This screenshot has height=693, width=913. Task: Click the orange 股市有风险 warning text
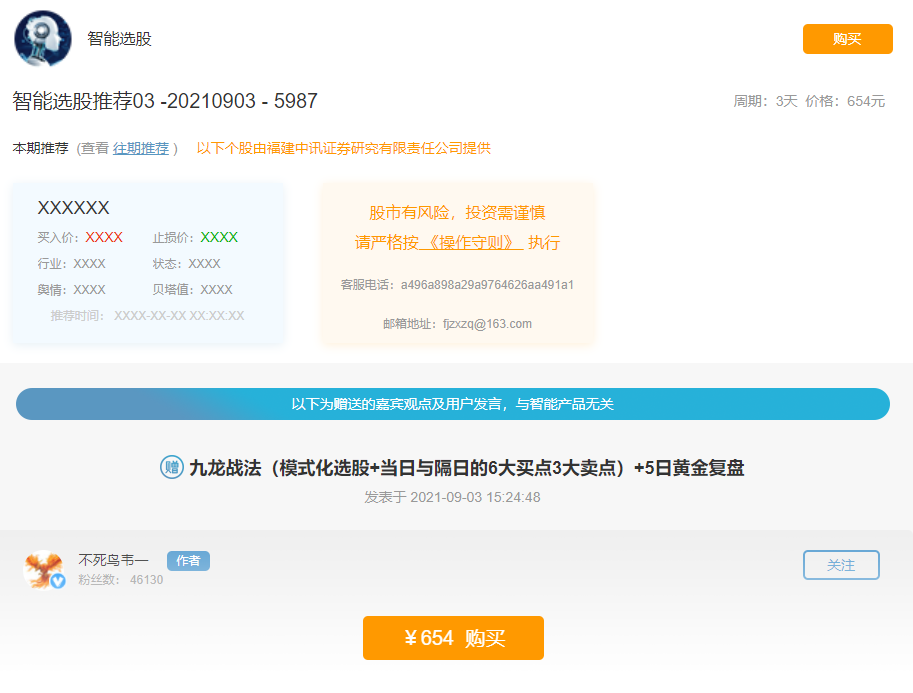click(457, 213)
